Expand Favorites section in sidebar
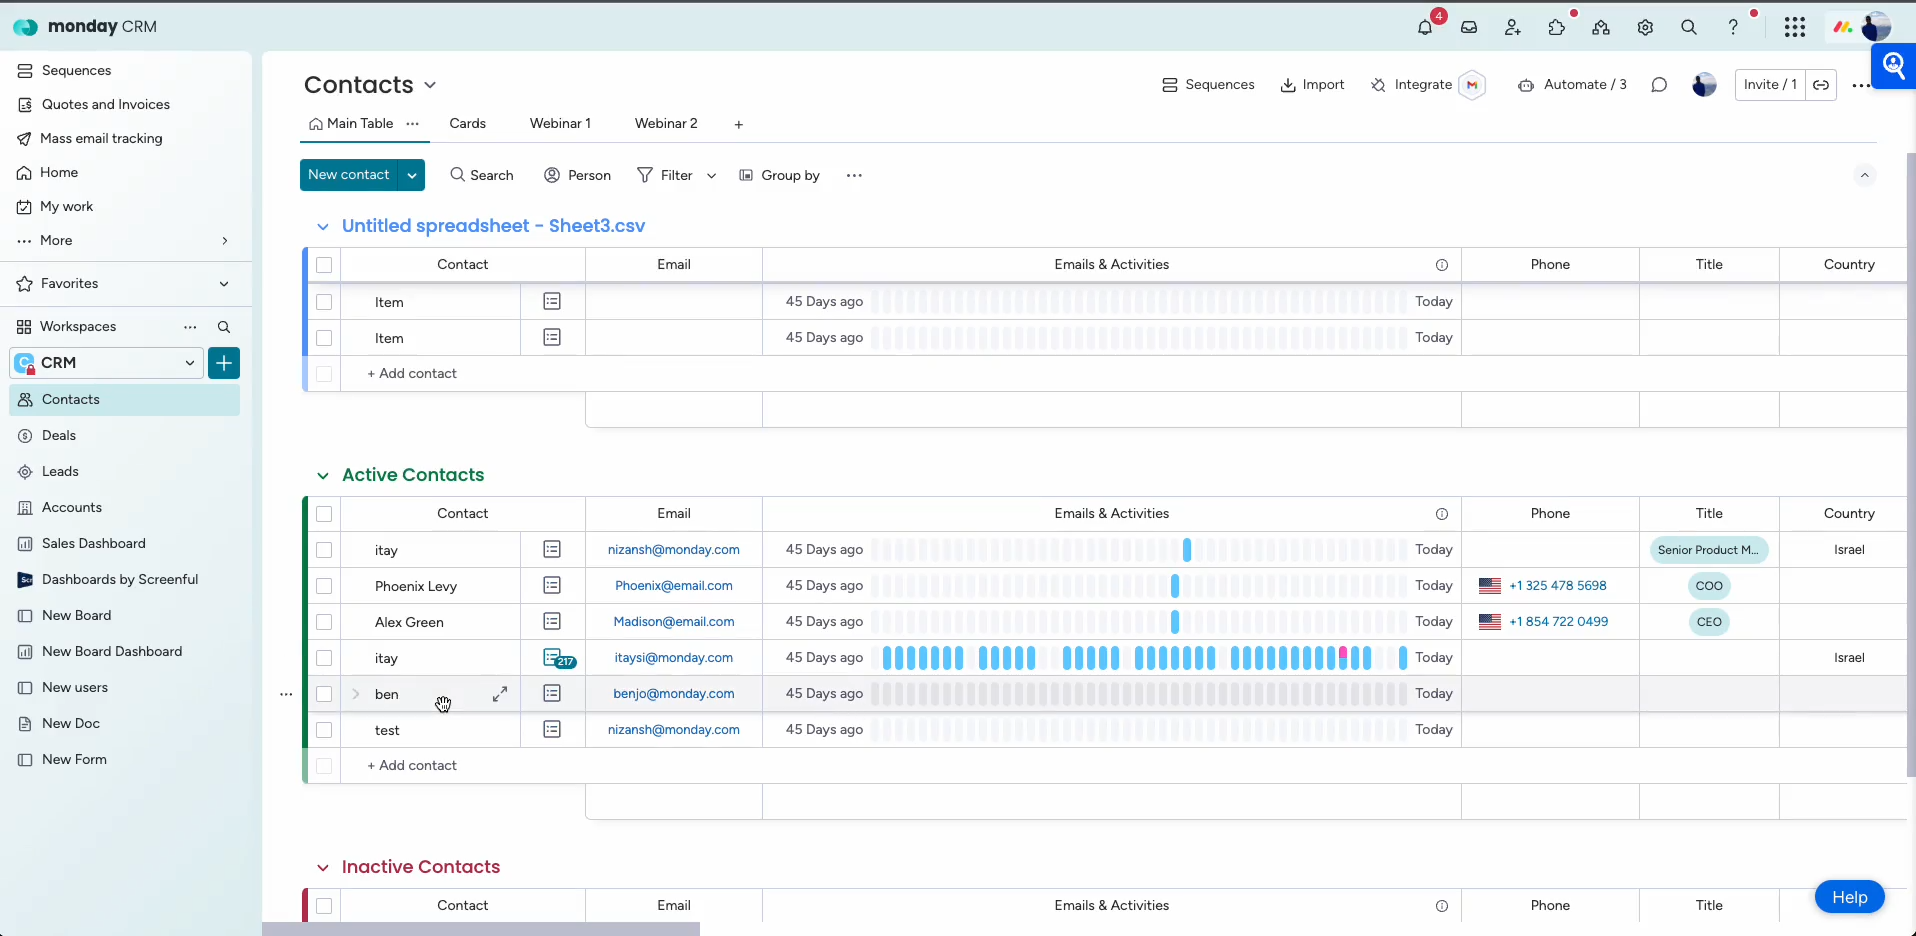1916x936 pixels. (x=224, y=284)
